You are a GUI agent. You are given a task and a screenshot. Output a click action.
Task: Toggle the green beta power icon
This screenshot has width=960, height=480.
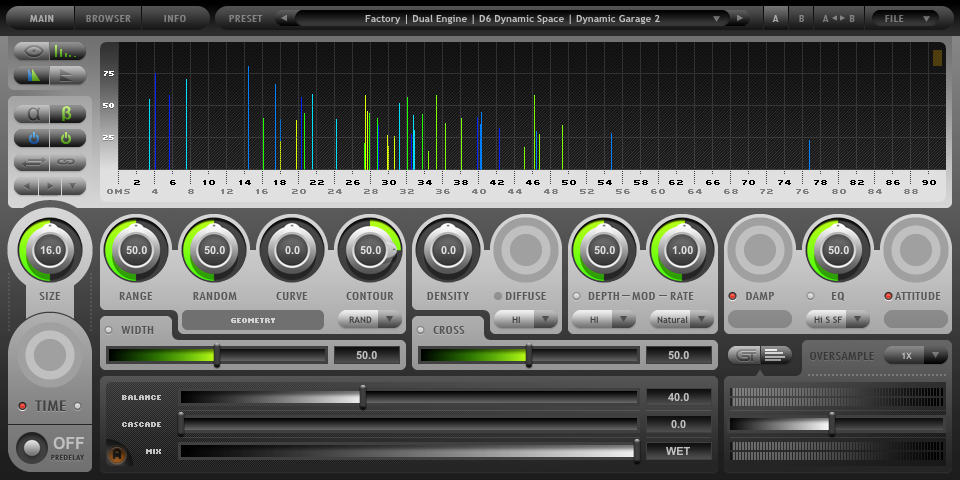[67, 138]
